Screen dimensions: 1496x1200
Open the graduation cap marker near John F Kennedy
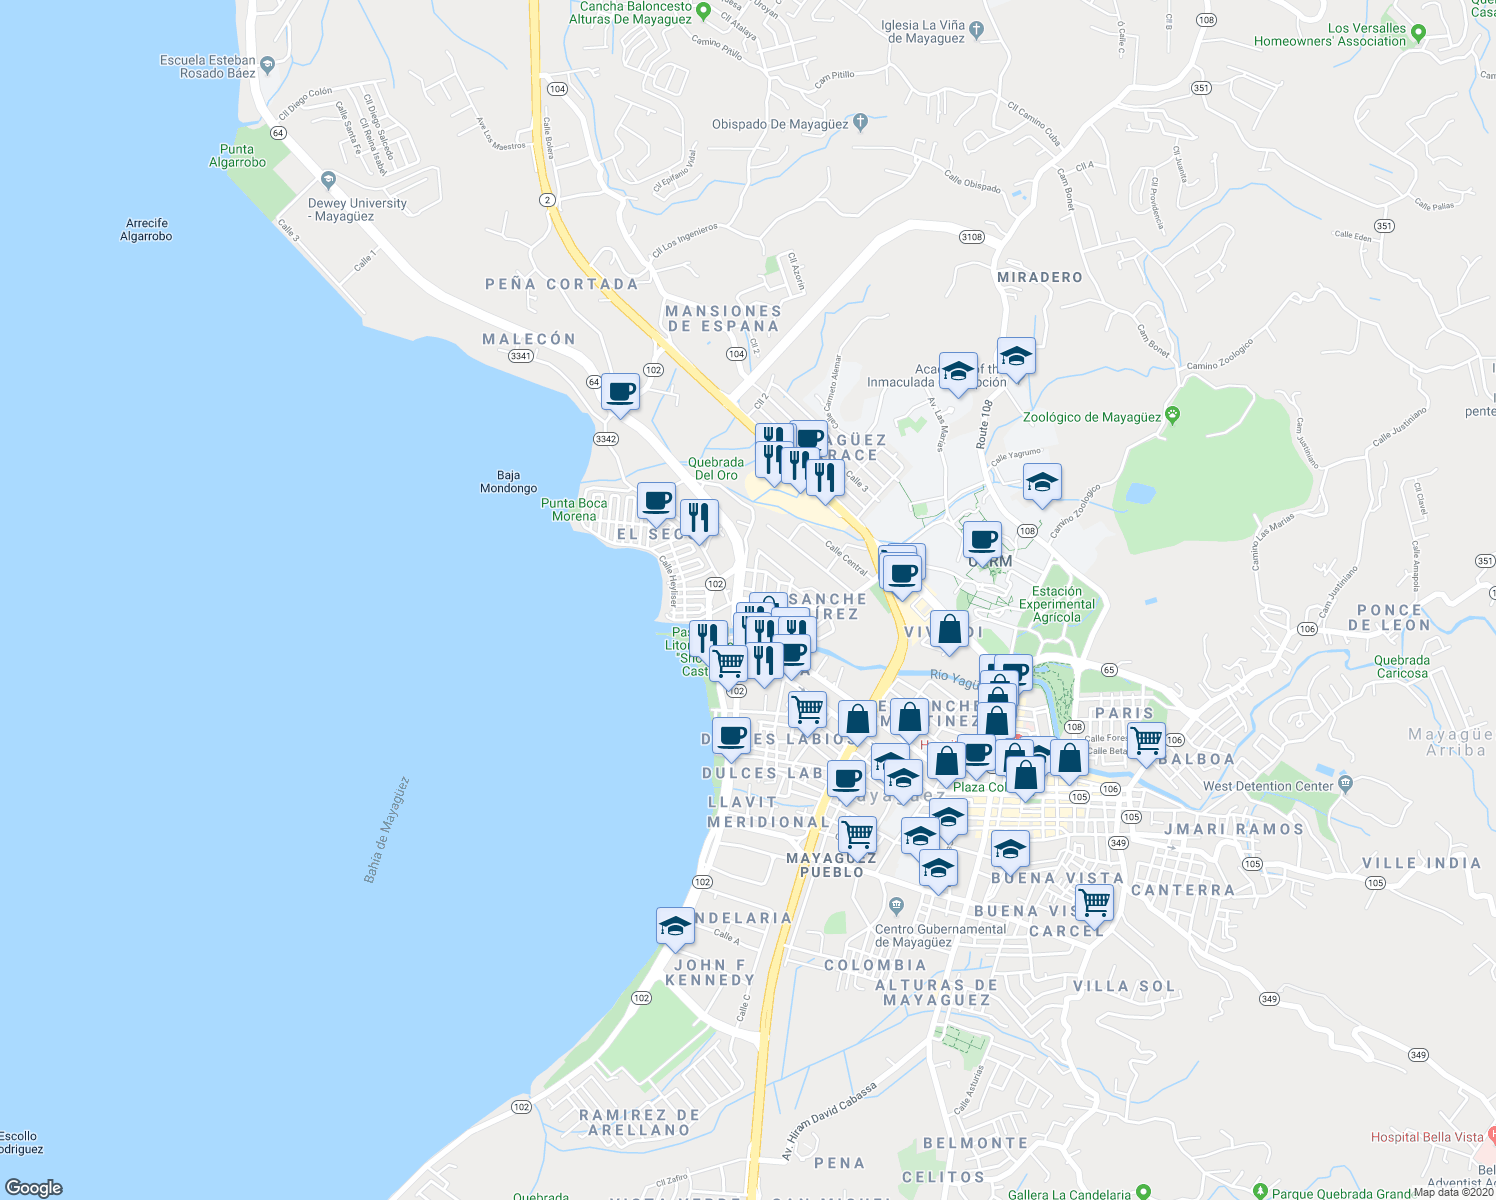coord(675,925)
